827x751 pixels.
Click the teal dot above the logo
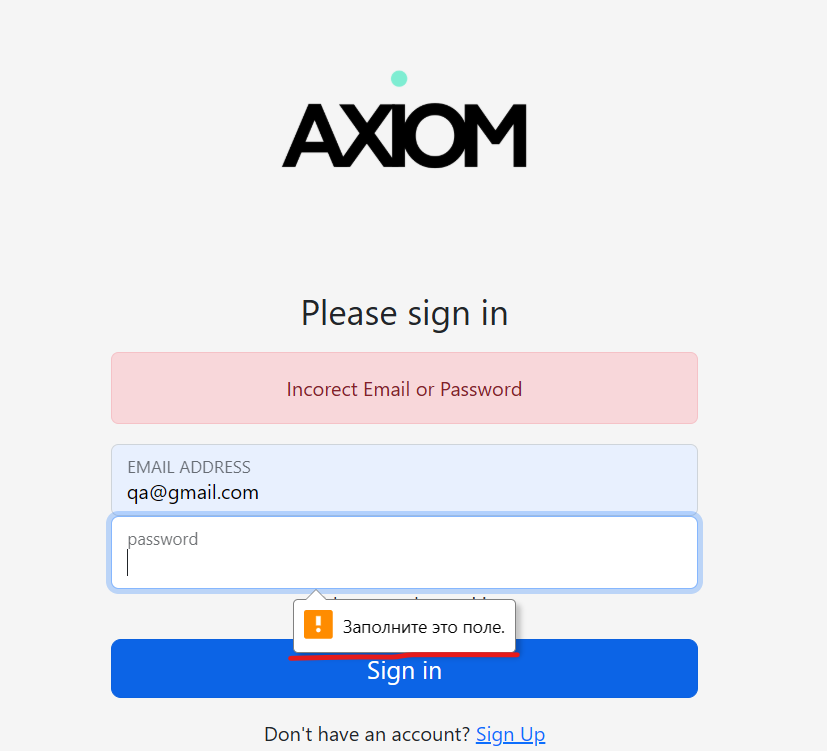click(399, 78)
